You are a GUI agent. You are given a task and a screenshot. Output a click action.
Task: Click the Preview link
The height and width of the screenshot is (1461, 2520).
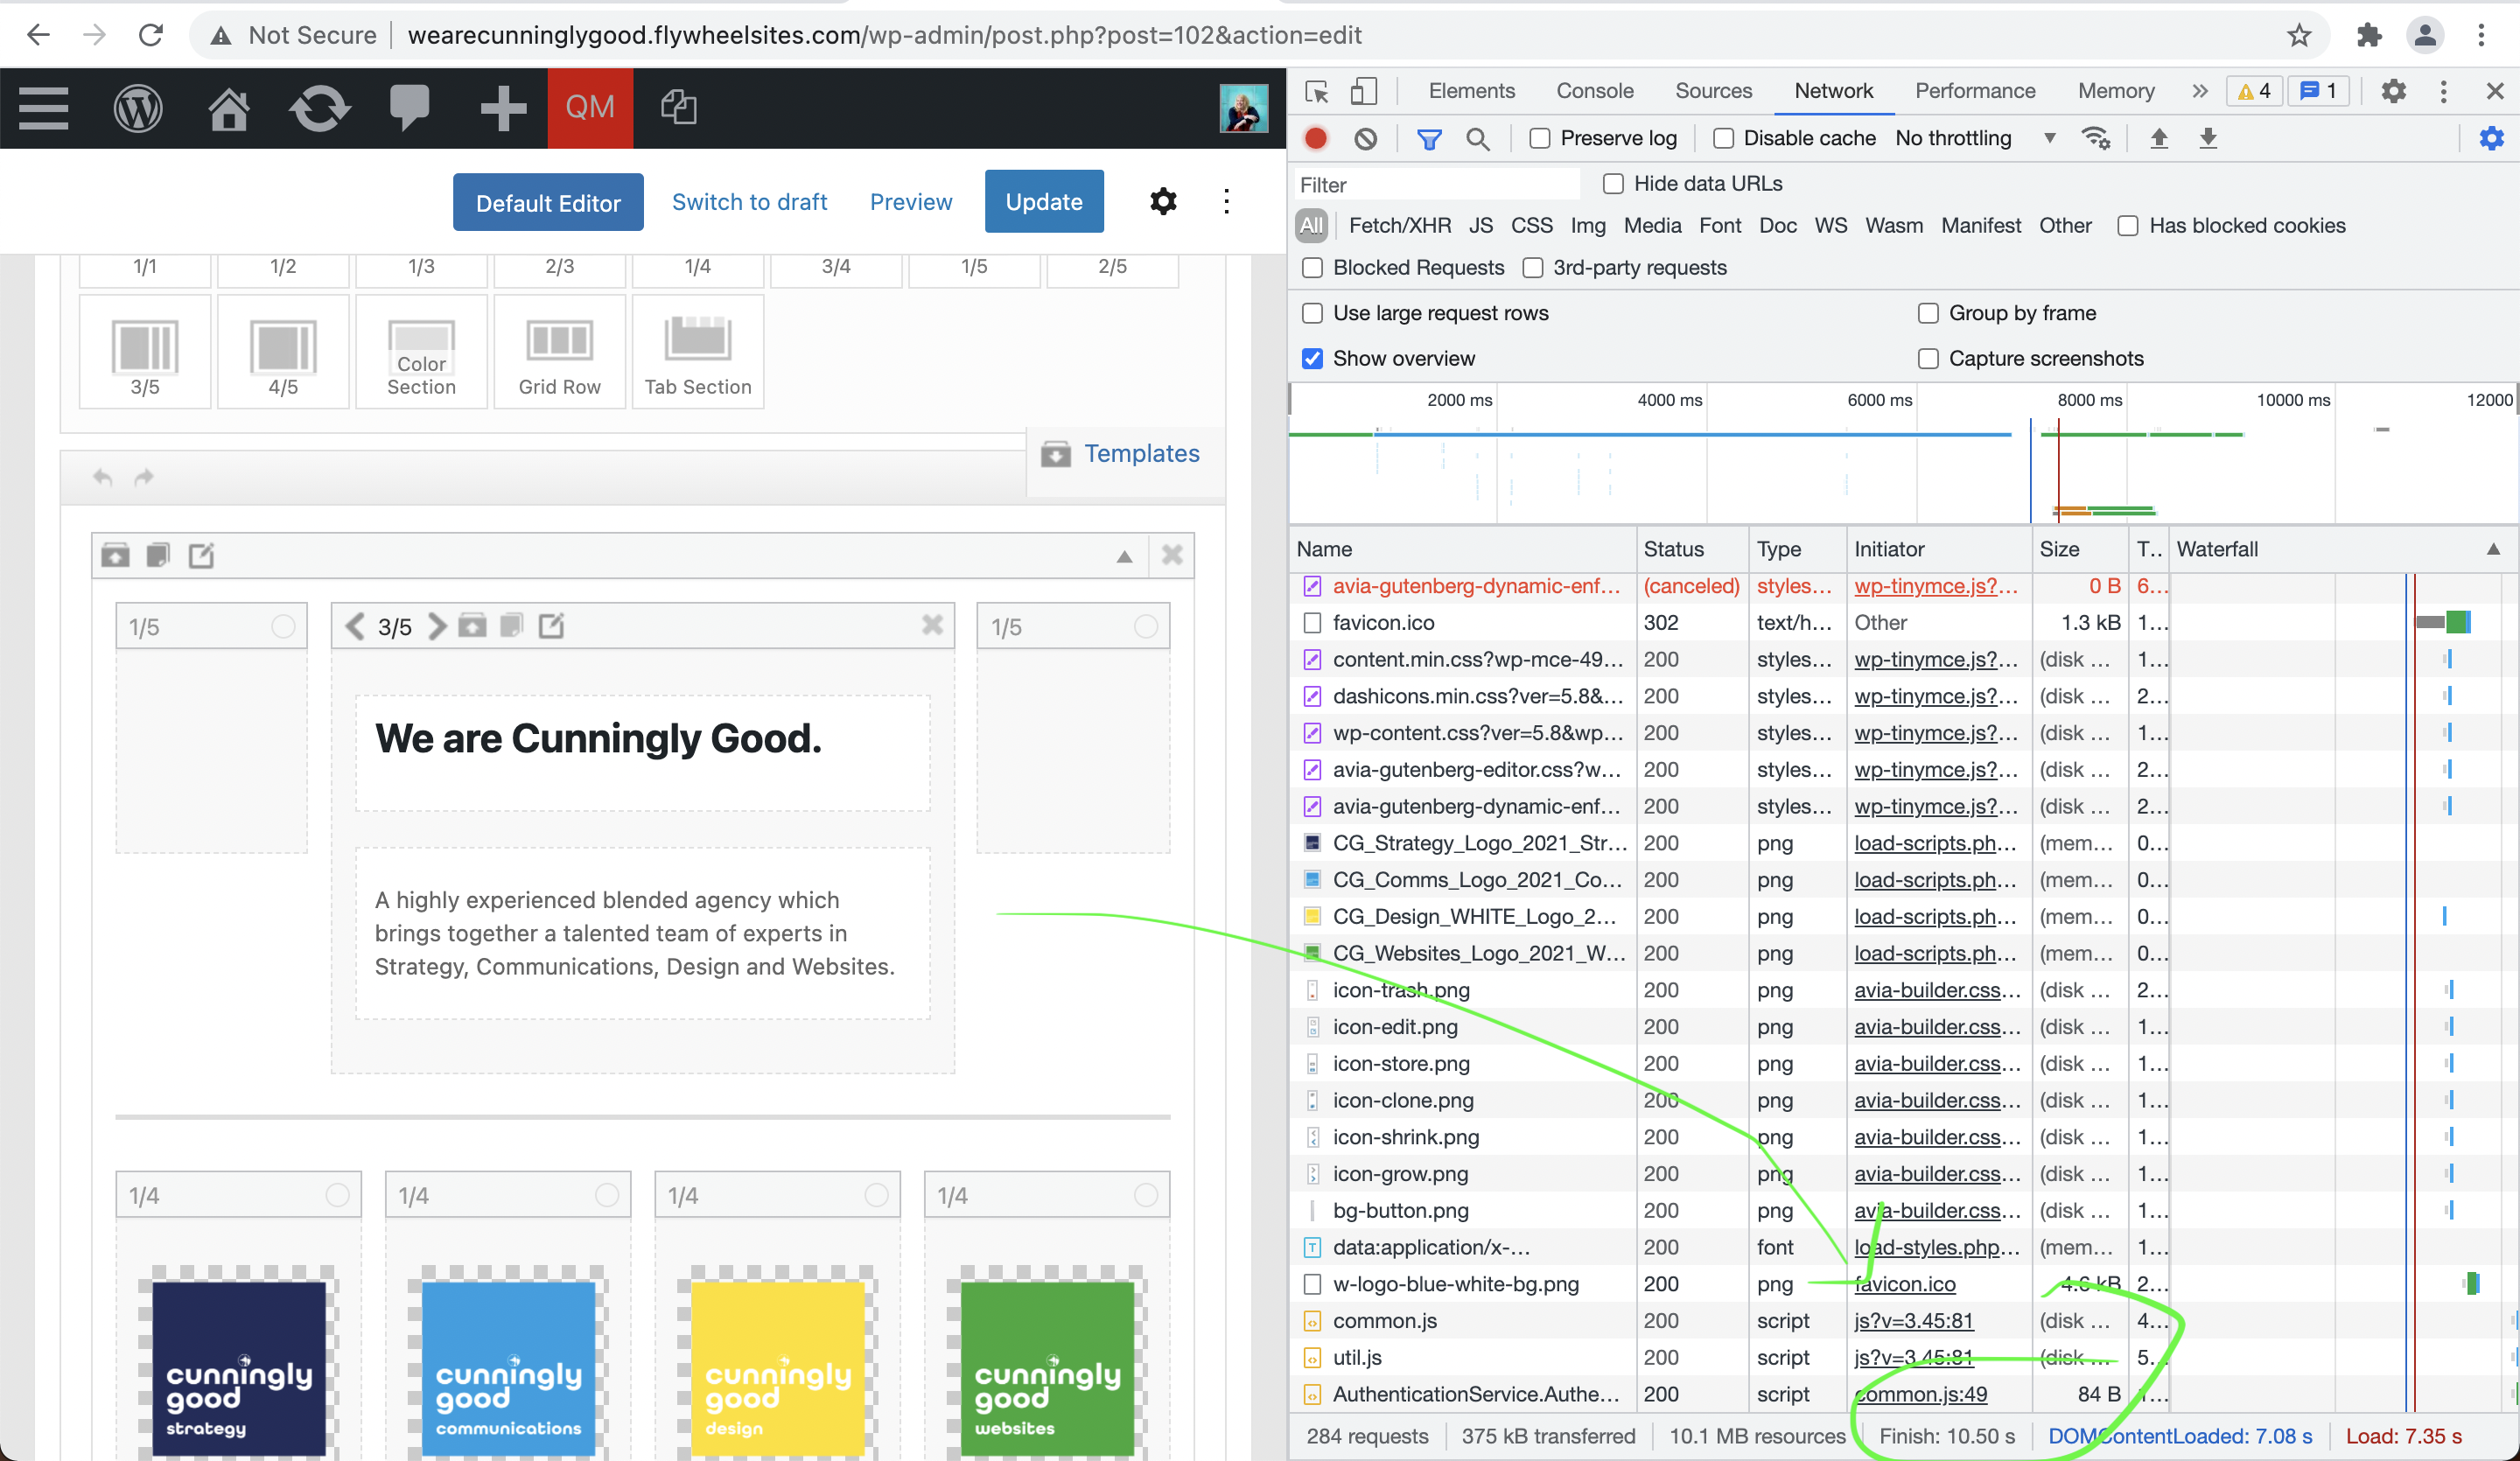(910, 202)
